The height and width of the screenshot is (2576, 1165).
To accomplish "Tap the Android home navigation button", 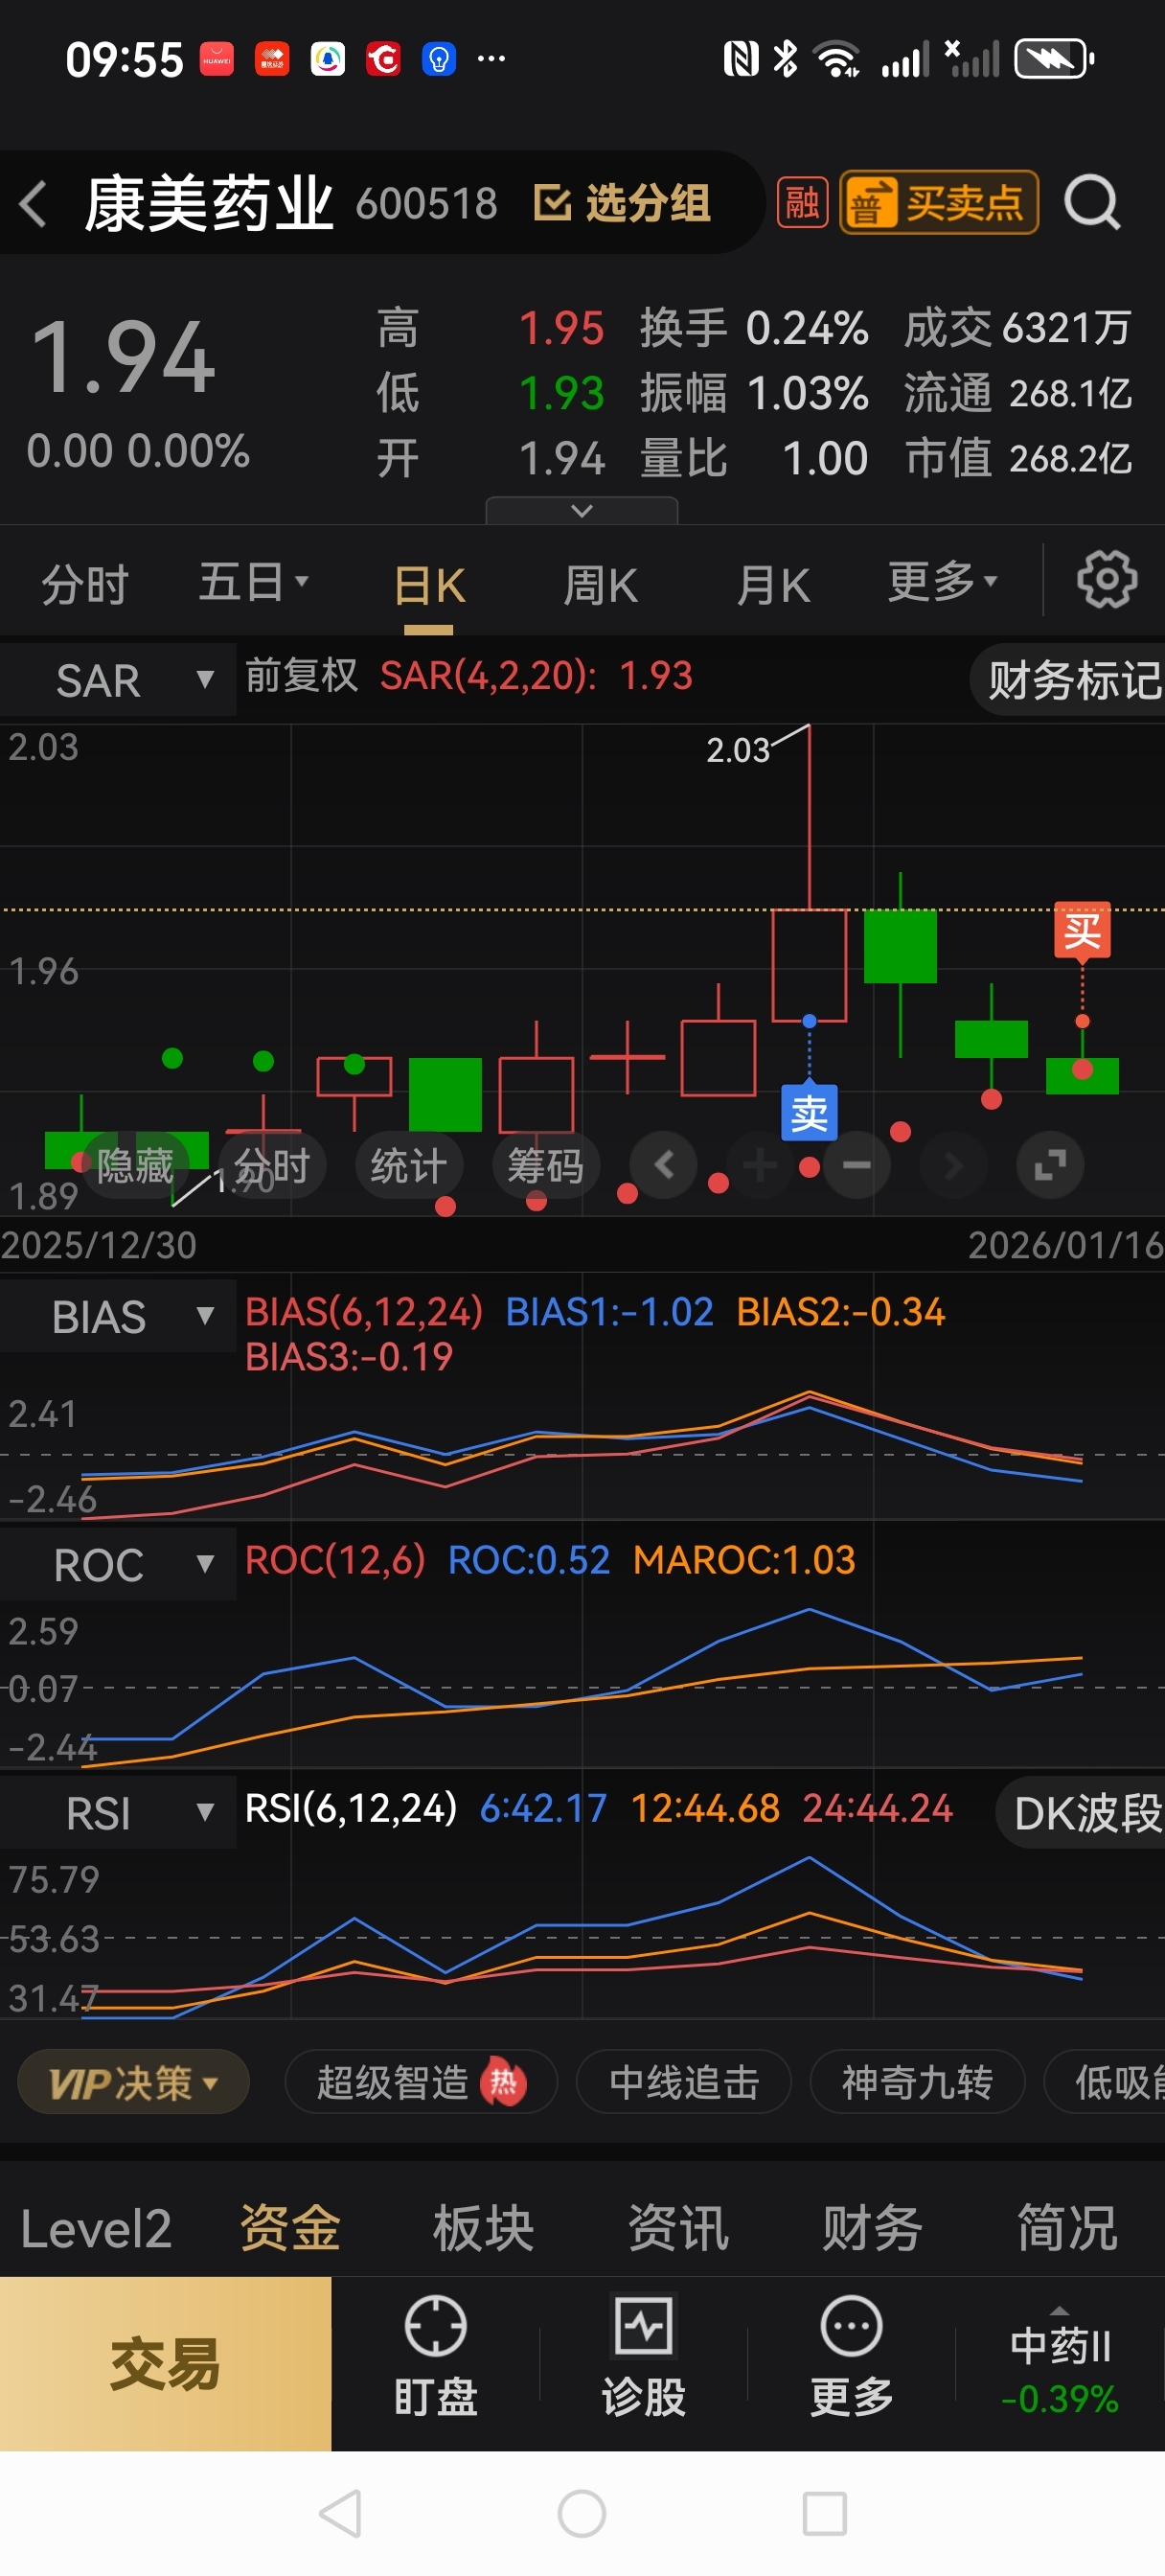I will pyautogui.click(x=582, y=2513).
